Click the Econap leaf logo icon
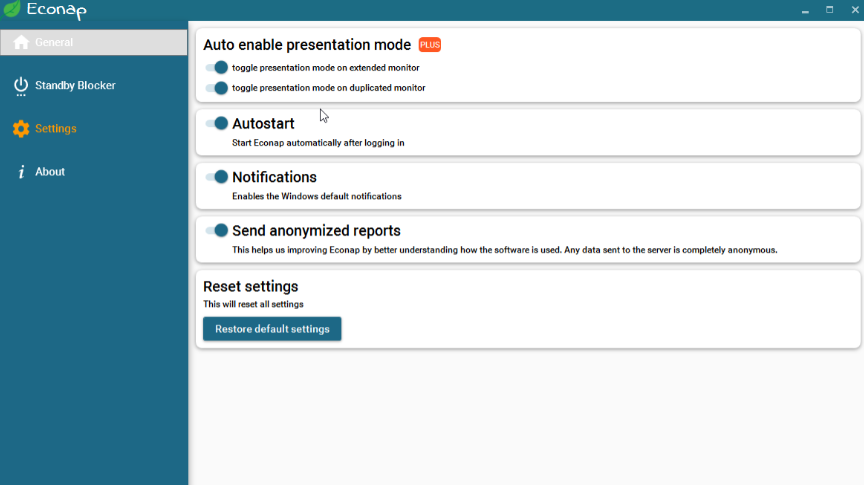Viewport: 864px width, 485px height. click(x=12, y=9)
